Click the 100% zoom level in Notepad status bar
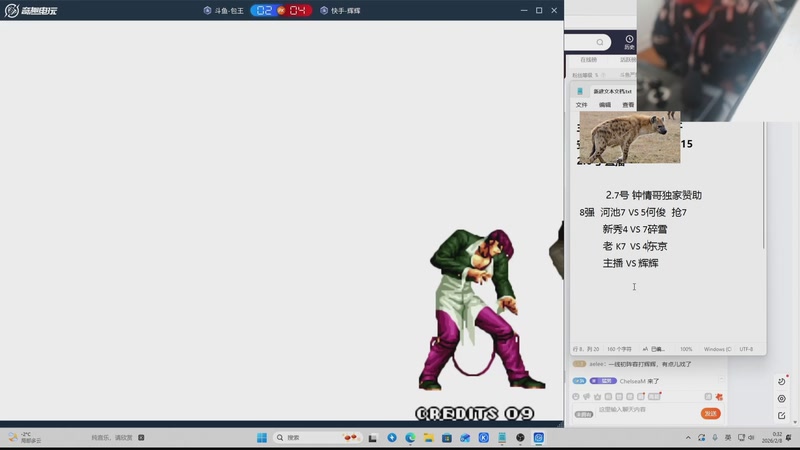This screenshot has height=450, width=800. click(x=686, y=349)
